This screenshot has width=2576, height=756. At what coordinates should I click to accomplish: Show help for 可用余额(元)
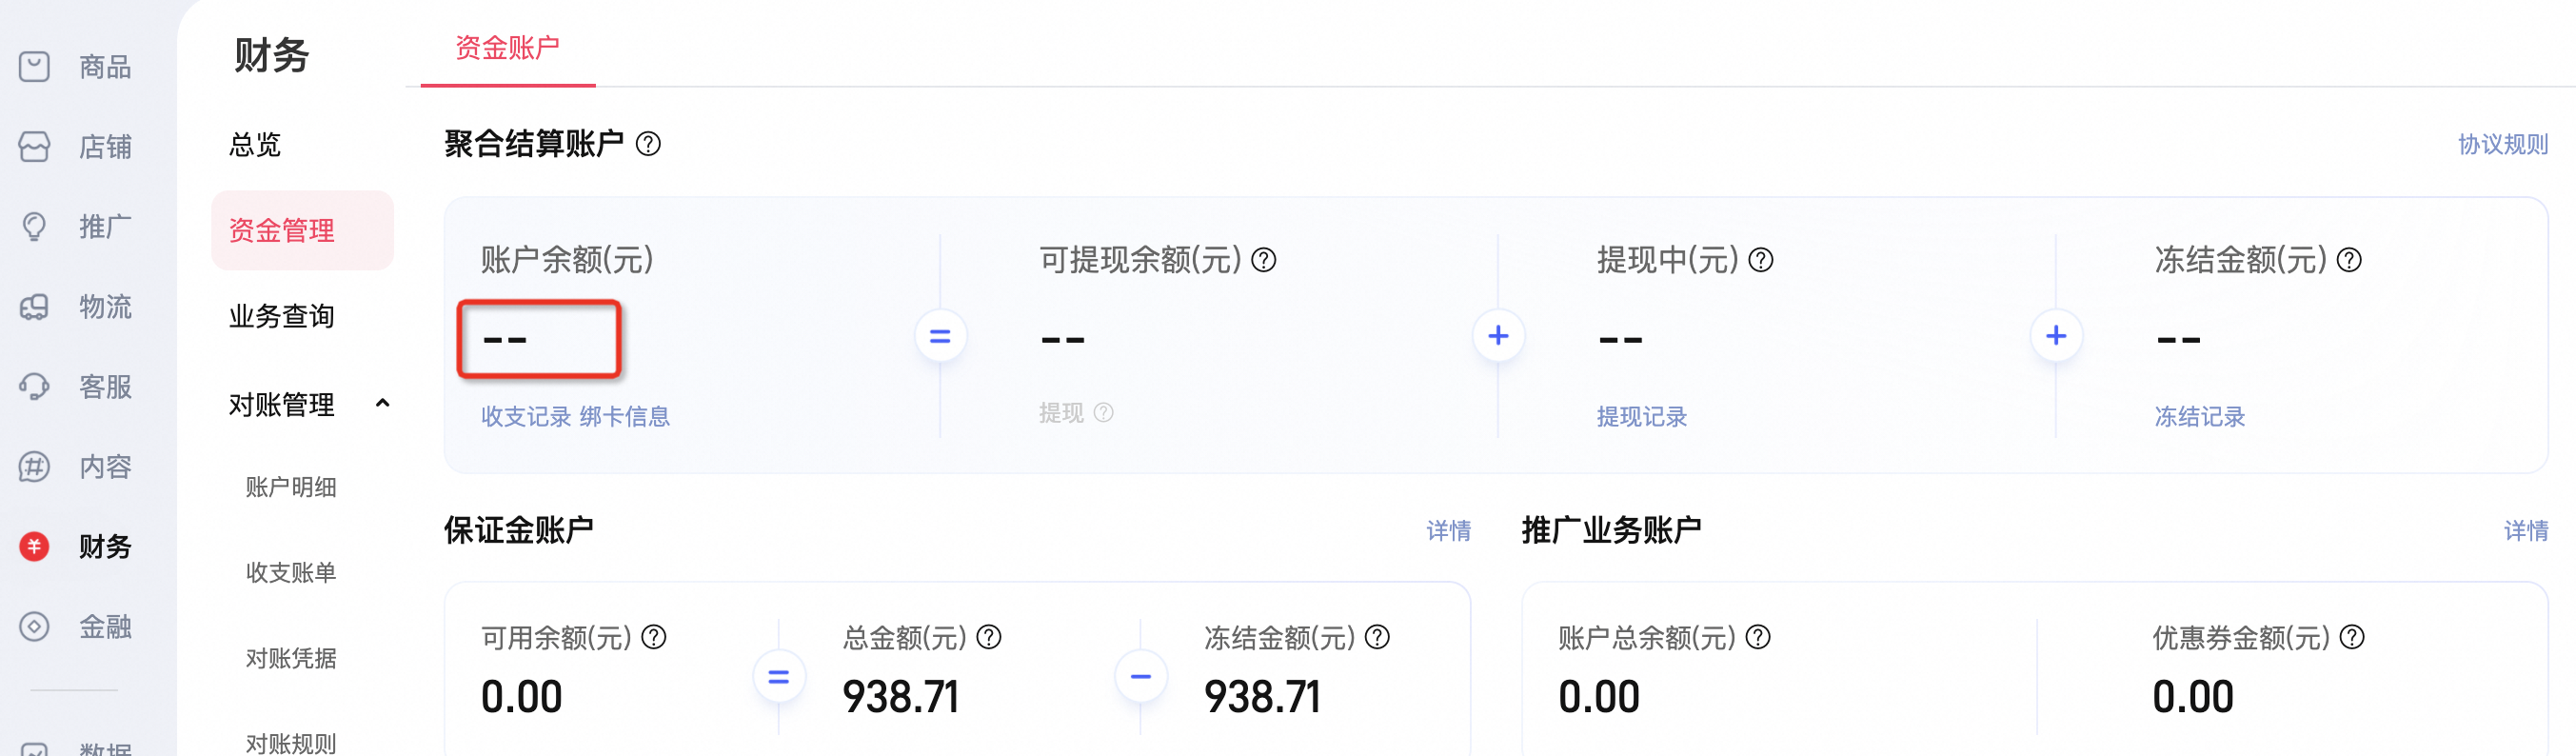(654, 637)
